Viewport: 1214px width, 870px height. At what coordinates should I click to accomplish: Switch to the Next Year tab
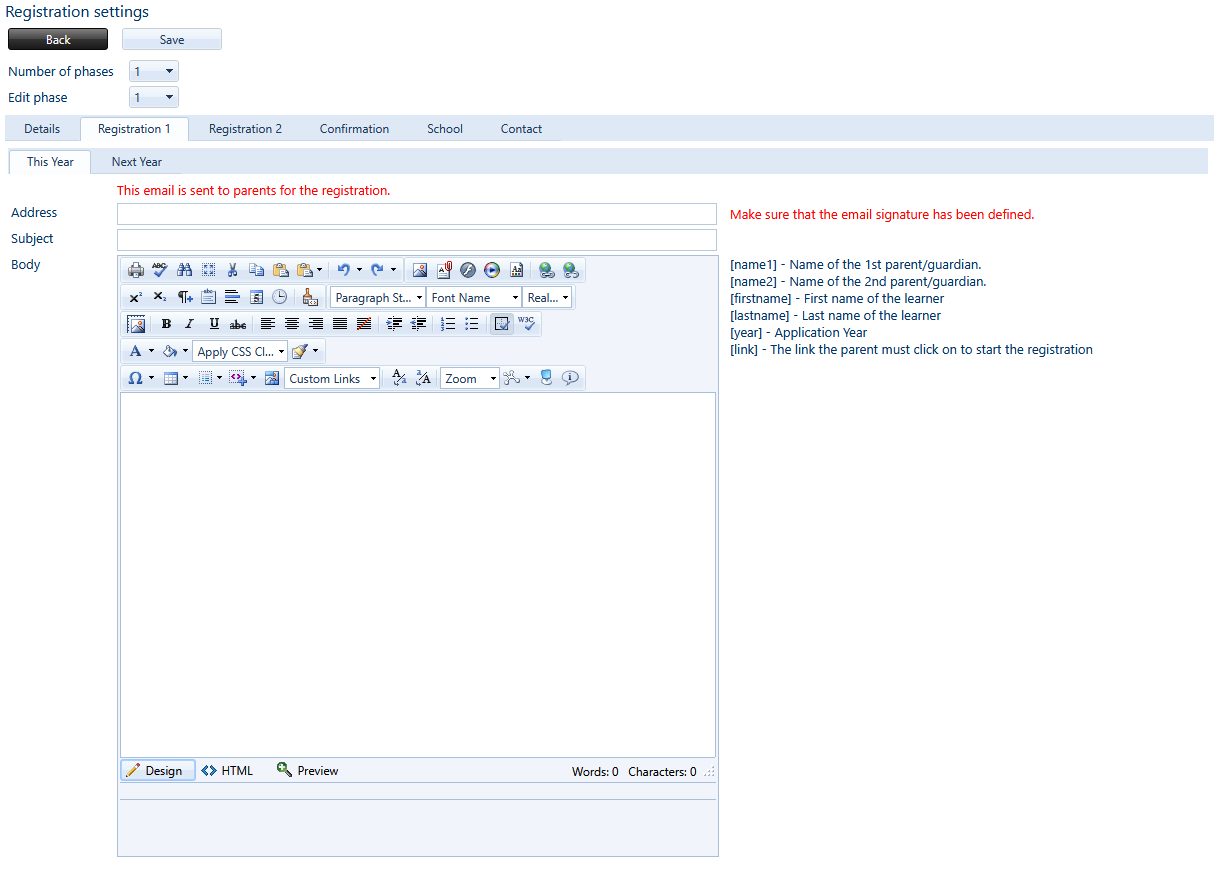pos(137,162)
